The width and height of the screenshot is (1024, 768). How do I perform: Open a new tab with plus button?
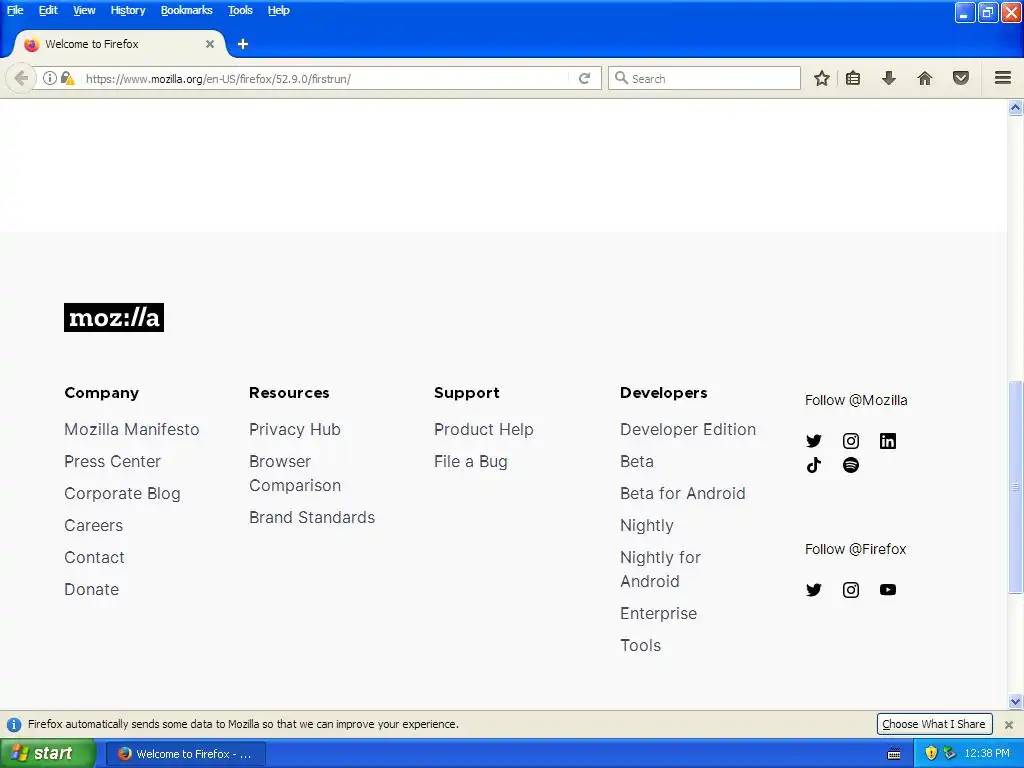click(x=243, y=44)
